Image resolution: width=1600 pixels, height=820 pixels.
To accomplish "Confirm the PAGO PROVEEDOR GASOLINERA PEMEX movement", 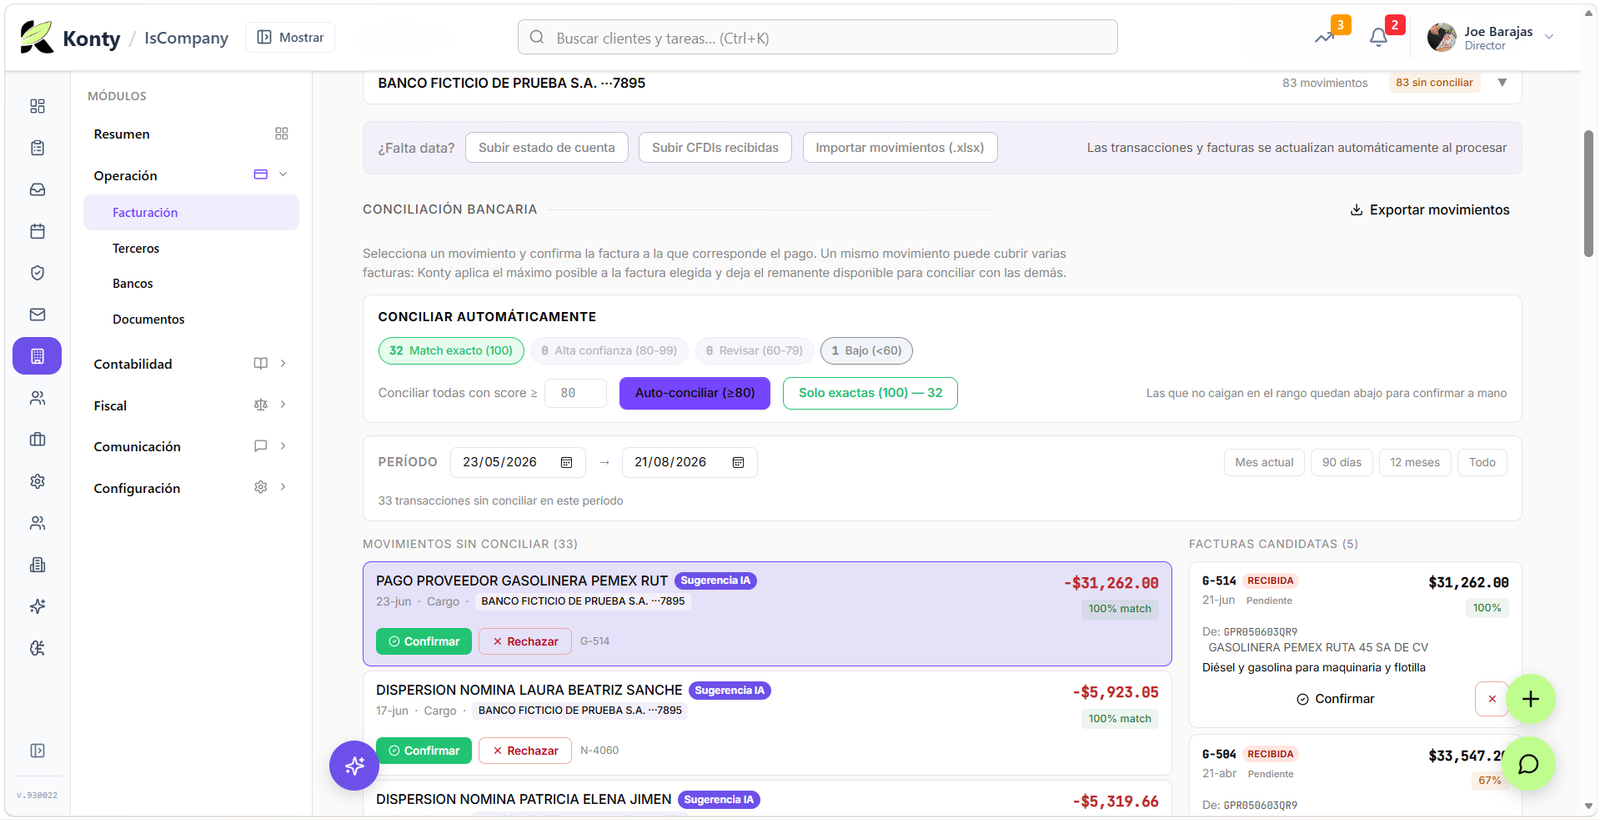I will point(424,641).
